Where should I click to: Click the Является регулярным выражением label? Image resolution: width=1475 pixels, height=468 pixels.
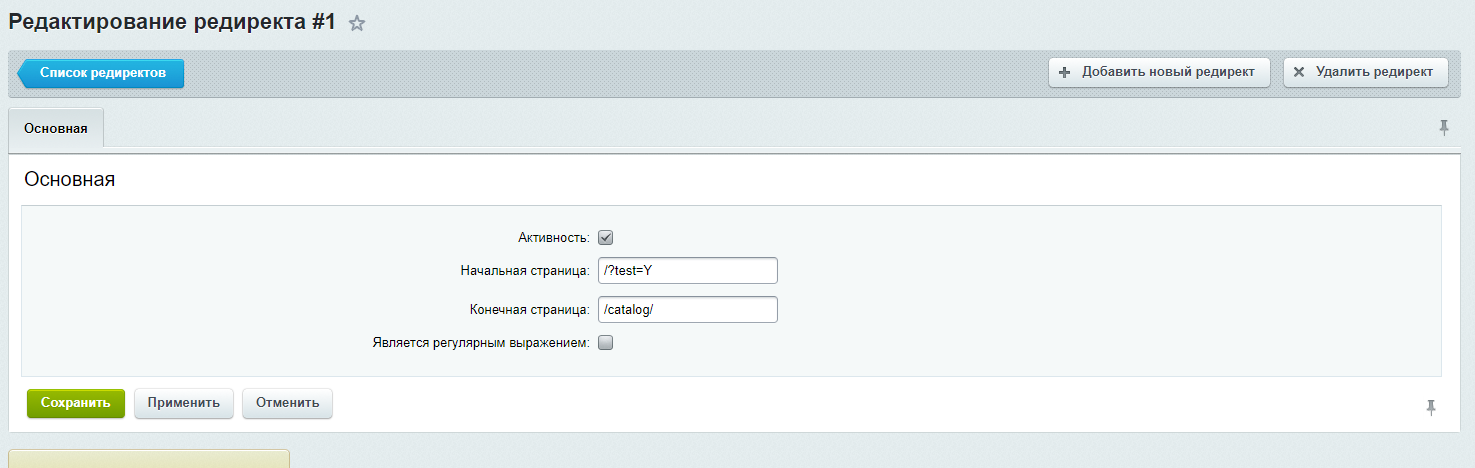click(x=480, y=343)
